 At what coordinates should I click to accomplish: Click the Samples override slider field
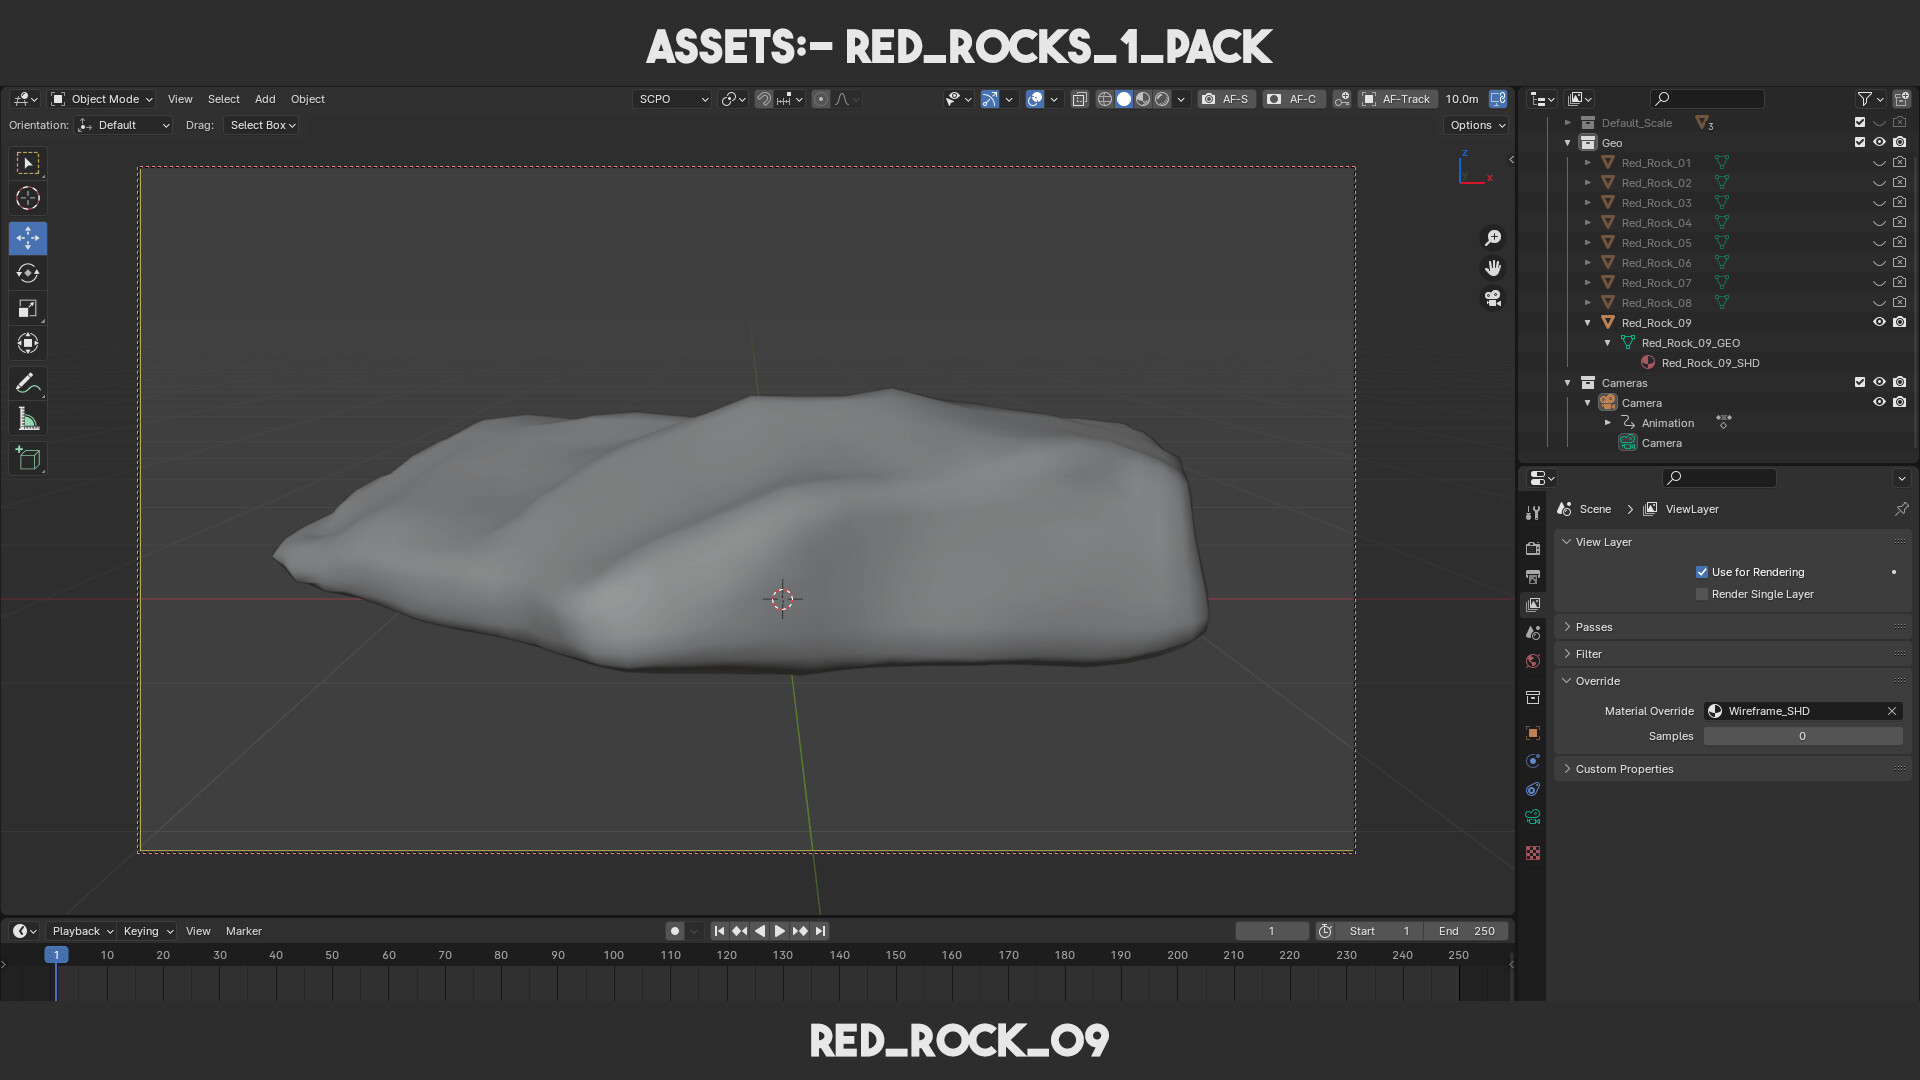pyautogui.click(x=1803, y=736)
